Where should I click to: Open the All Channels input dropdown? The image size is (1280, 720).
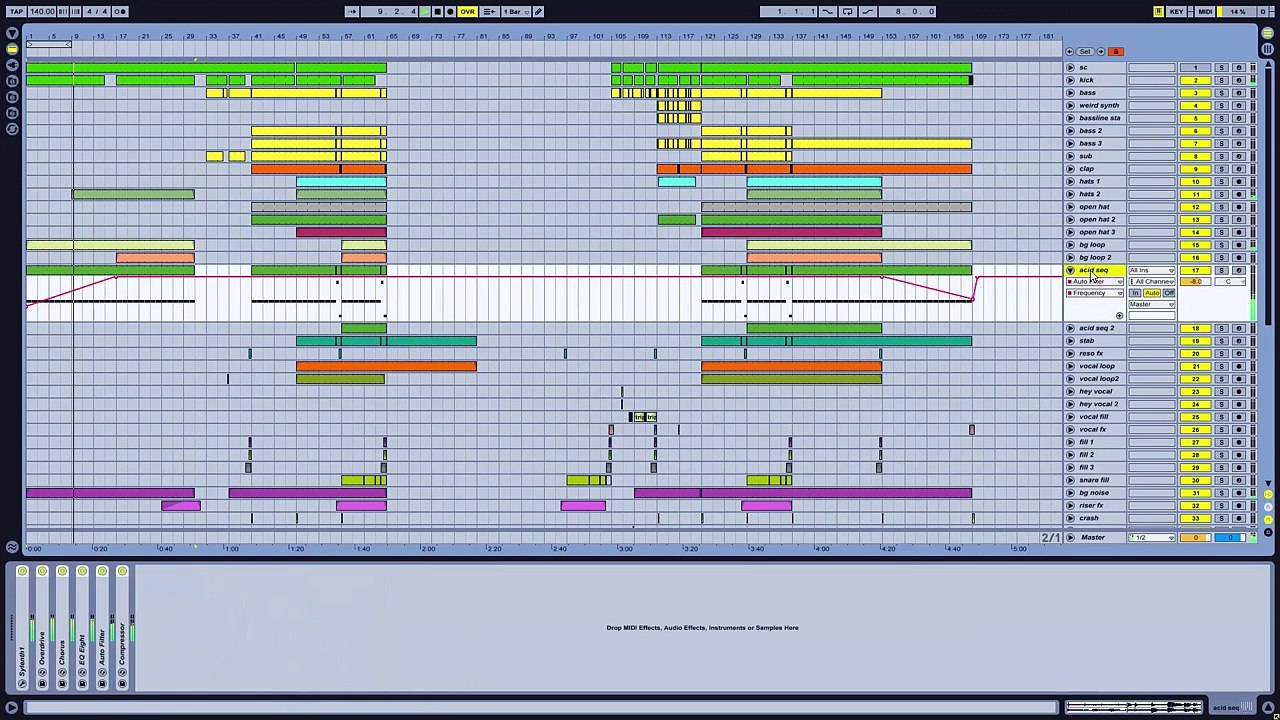(1152, 282)
